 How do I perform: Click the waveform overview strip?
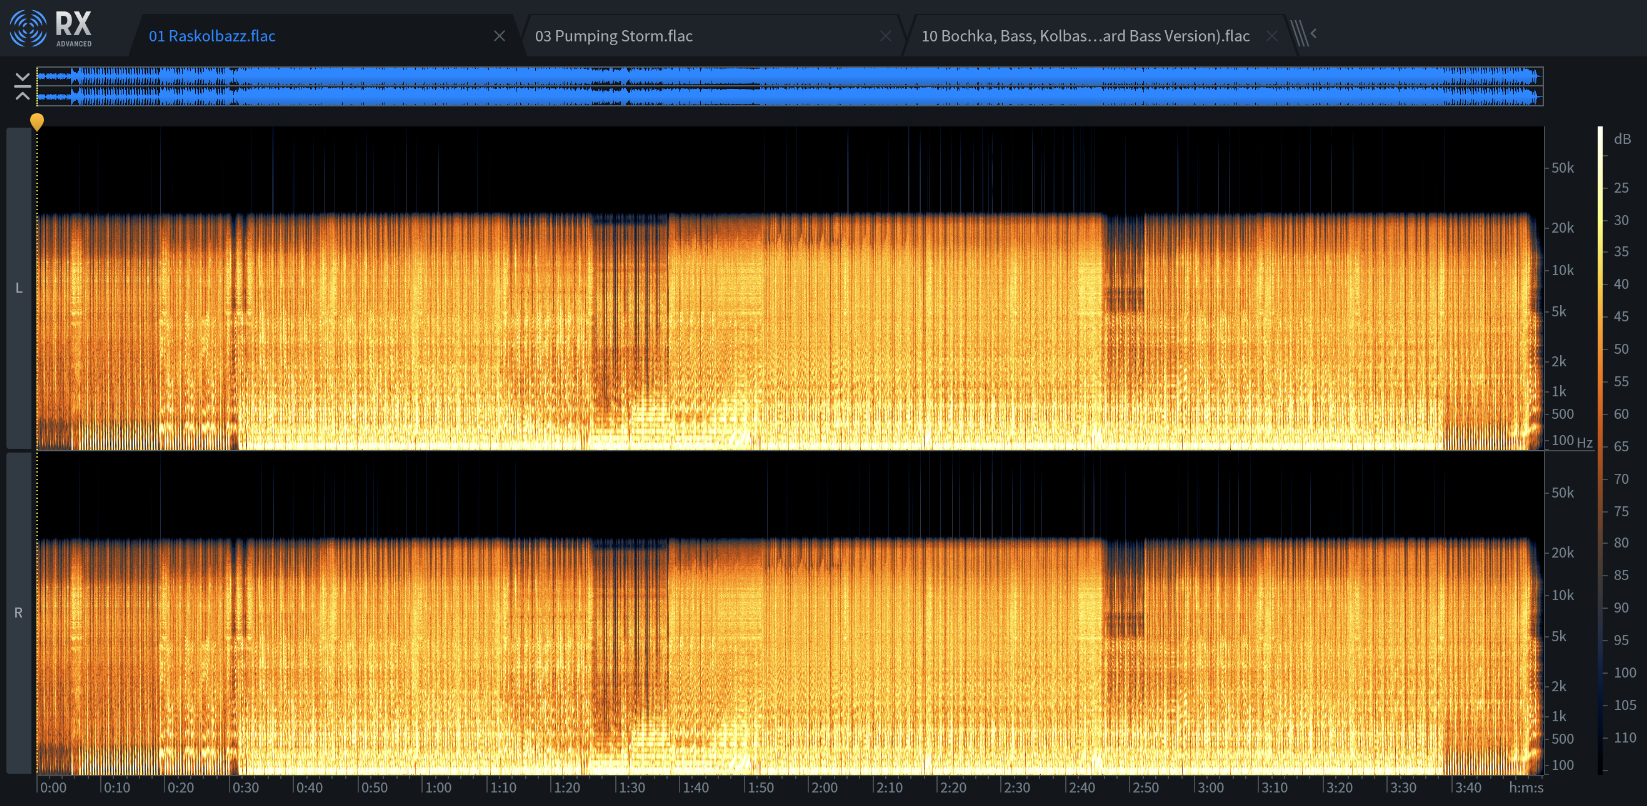[x=790, y=86]
